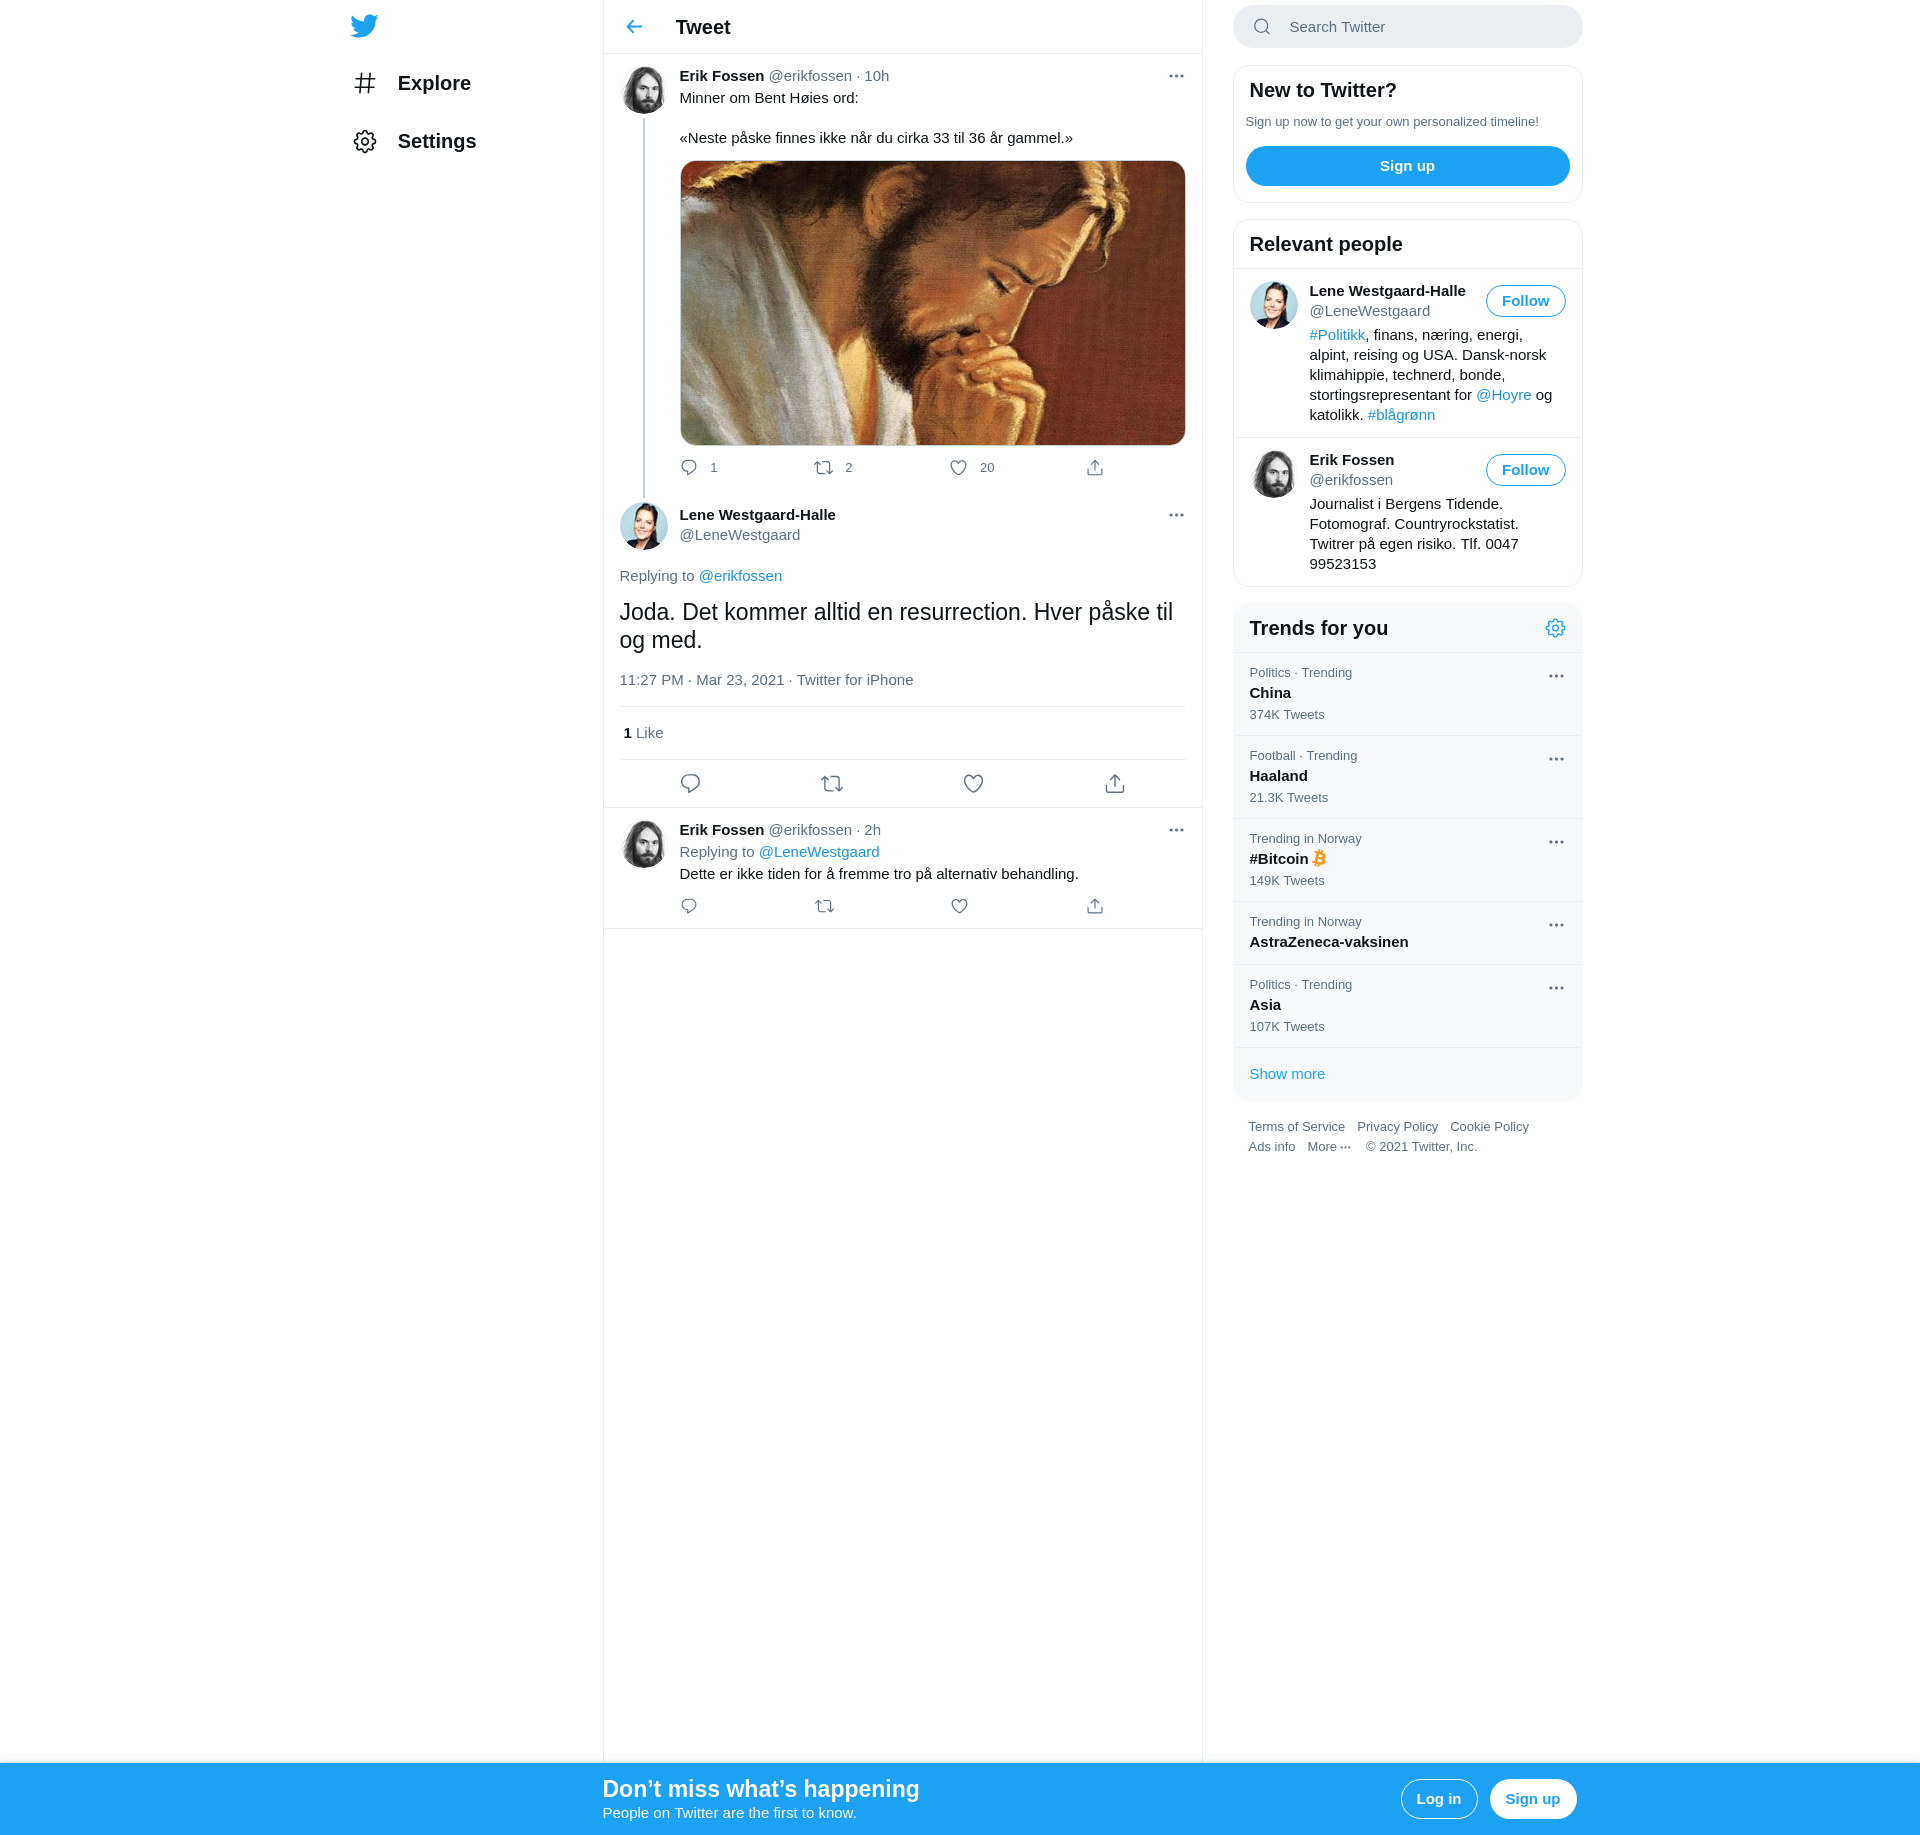Share Erik Fossen's 2h reply
Image resolution: width=1920 pixels, height=1835 pixels.
point(1095,906)
